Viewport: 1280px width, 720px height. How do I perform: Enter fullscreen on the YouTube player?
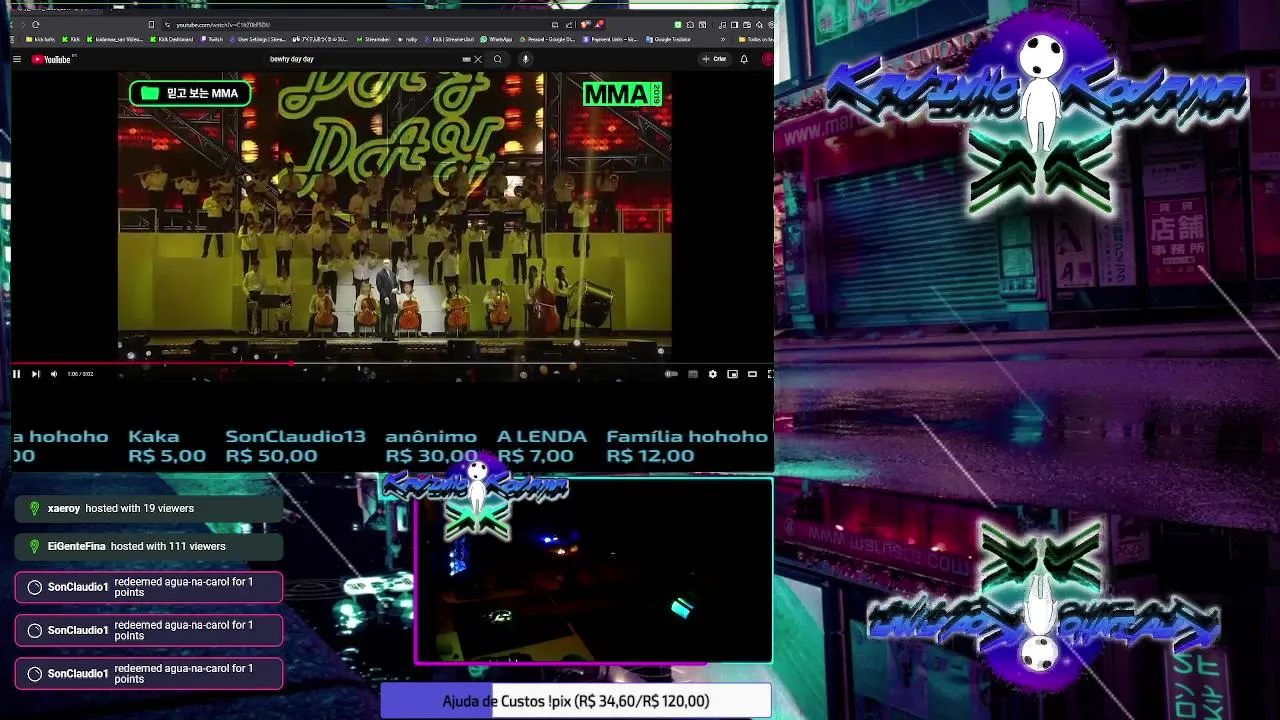coord(770,374)
